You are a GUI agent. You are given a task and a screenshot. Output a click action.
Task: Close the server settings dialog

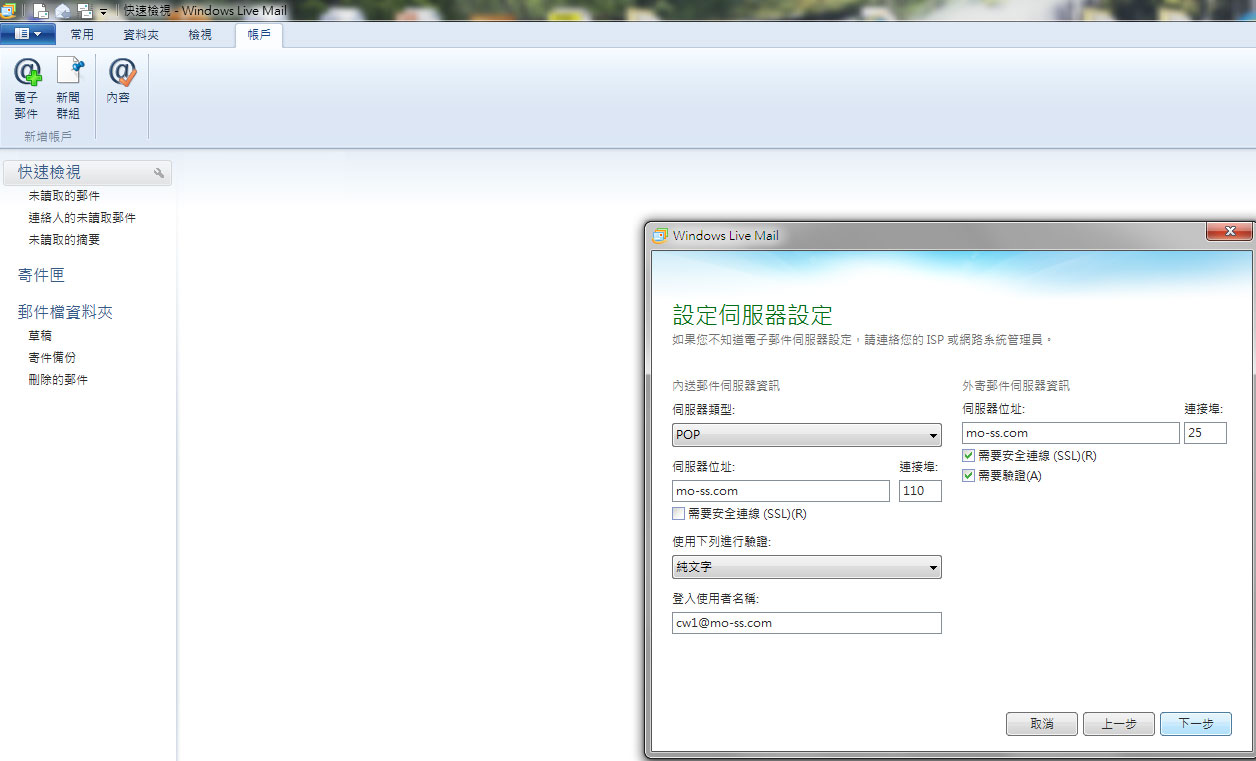pos(1229,232)
